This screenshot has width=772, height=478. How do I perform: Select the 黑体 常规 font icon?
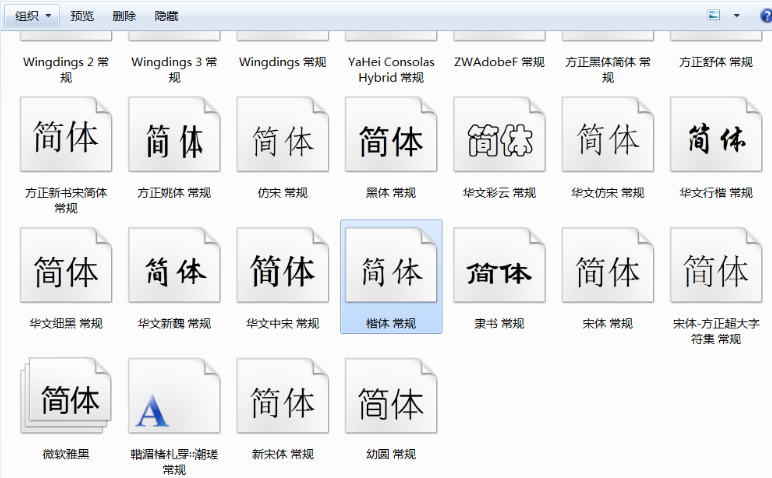pyautogui.click(x=391, y=134)
